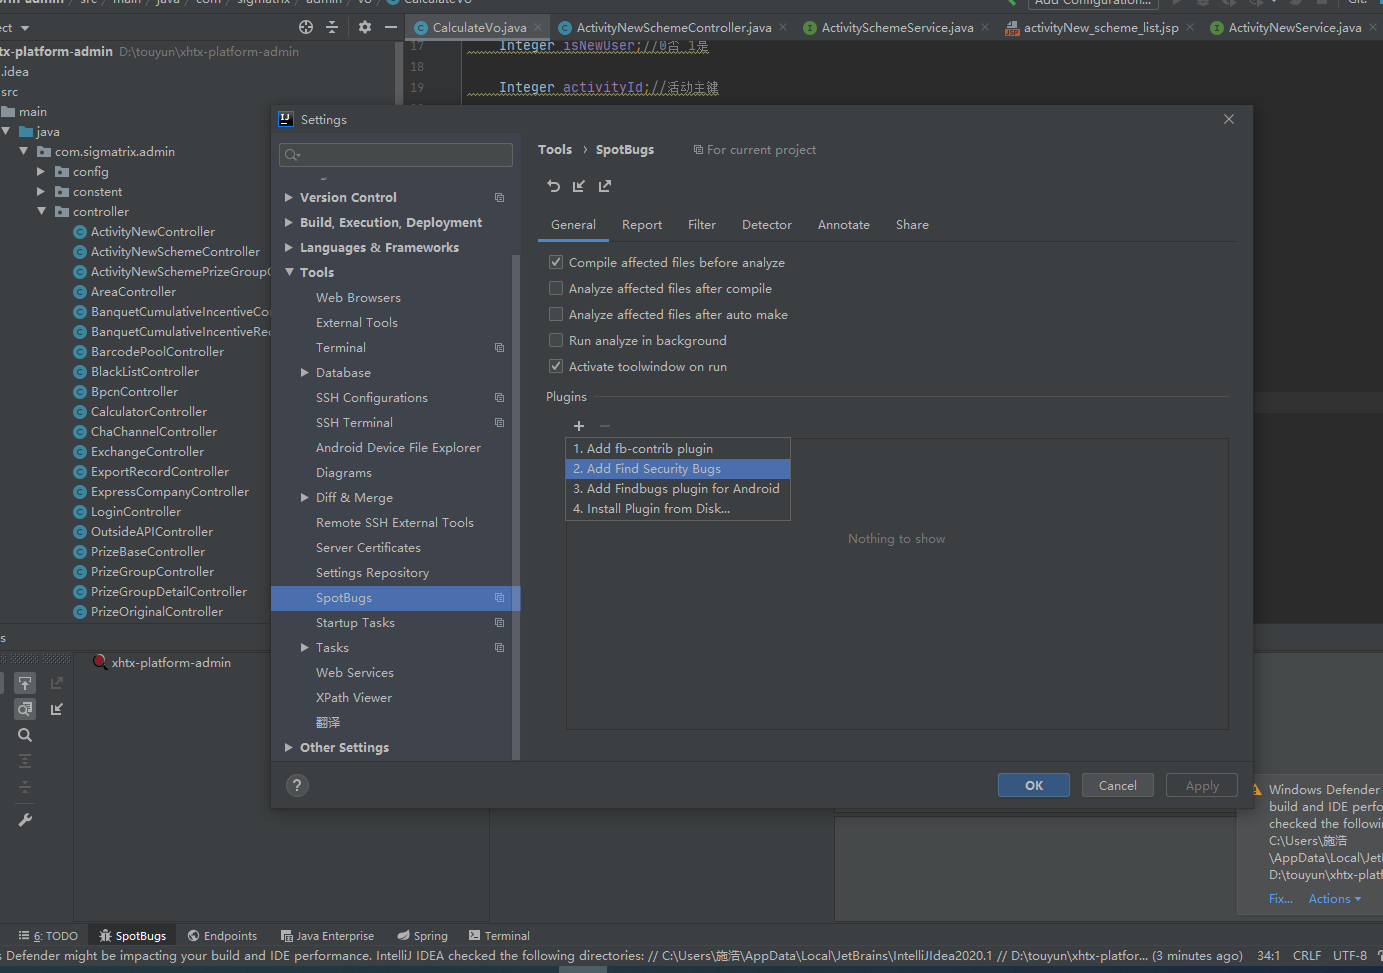Image resolution: width=1383 pixels, height=973 pixels.
Task: Expand the Database settings node
Action: 305,373
